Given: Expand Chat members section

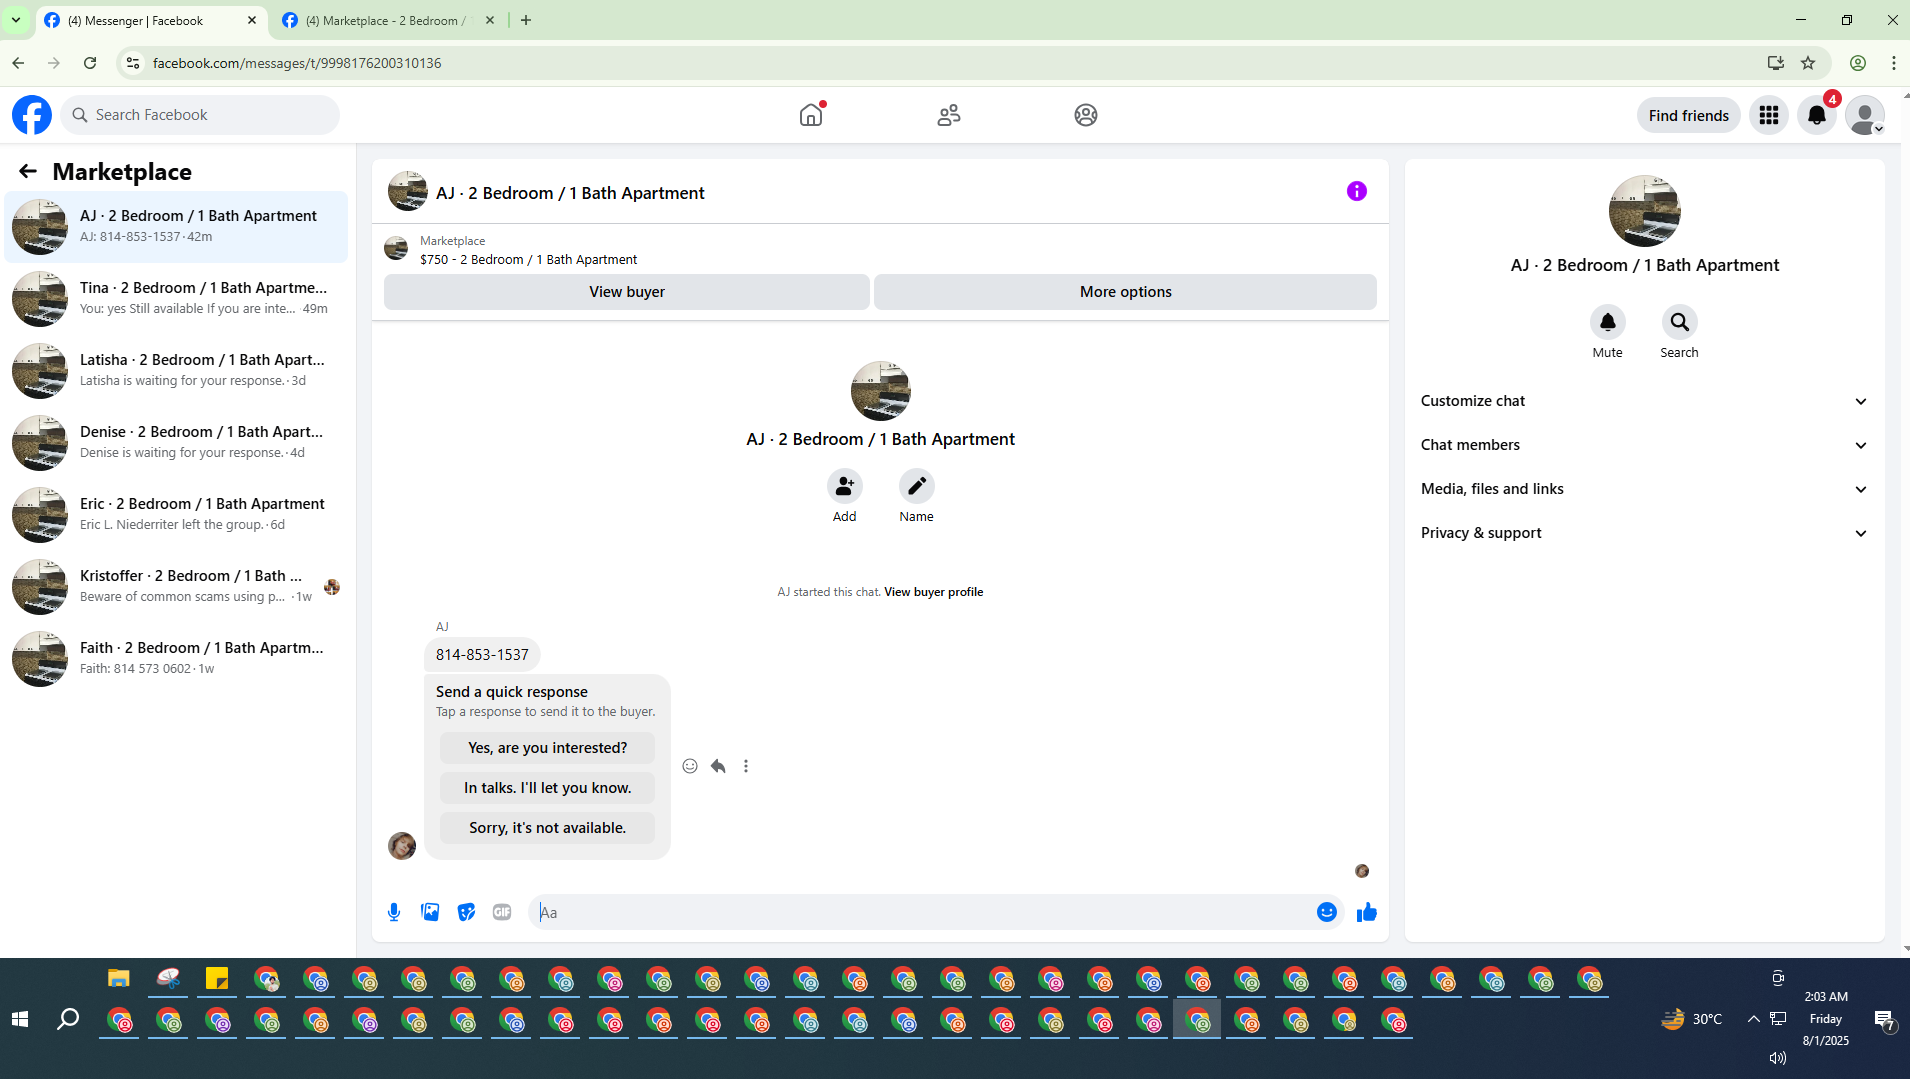Looking at the screenshot, I should pos(1644,445).
